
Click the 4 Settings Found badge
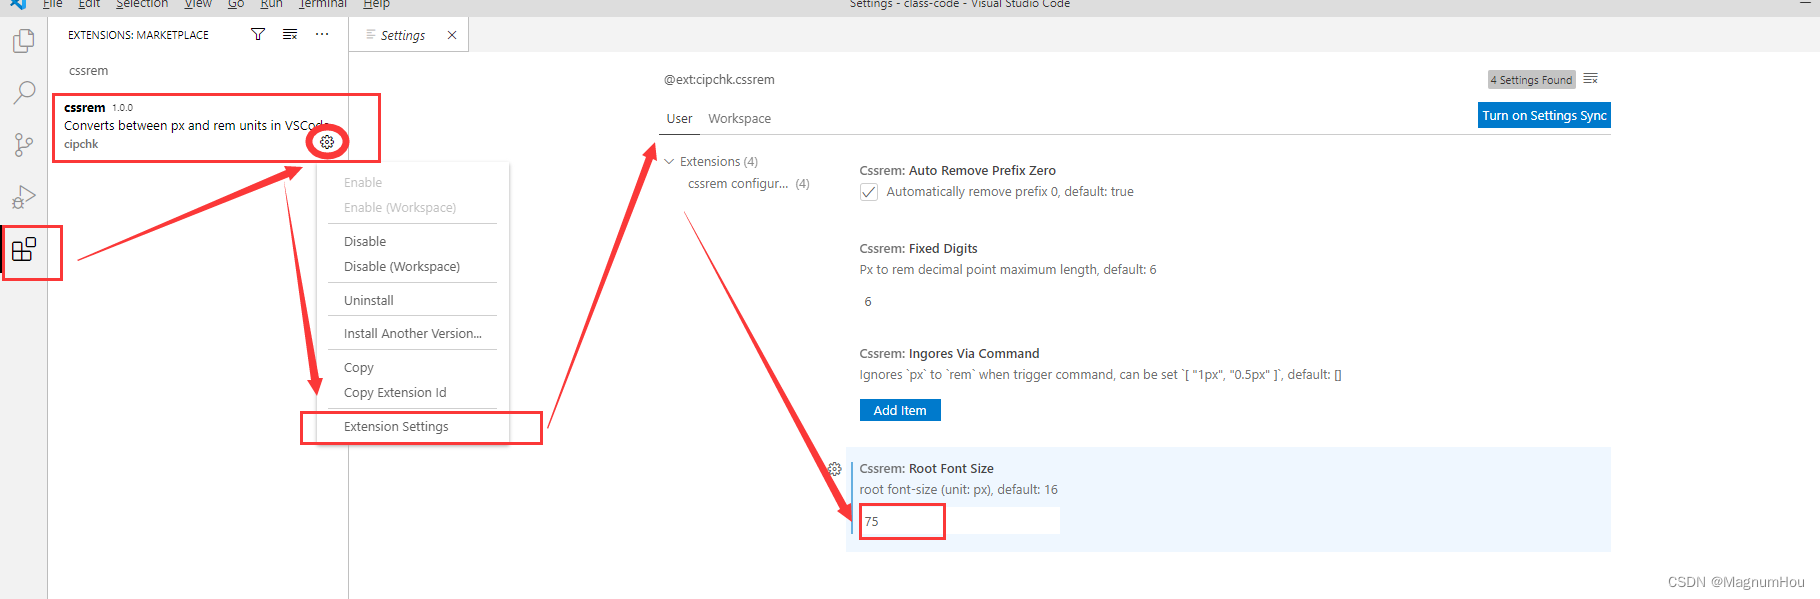click(1531, 80)
